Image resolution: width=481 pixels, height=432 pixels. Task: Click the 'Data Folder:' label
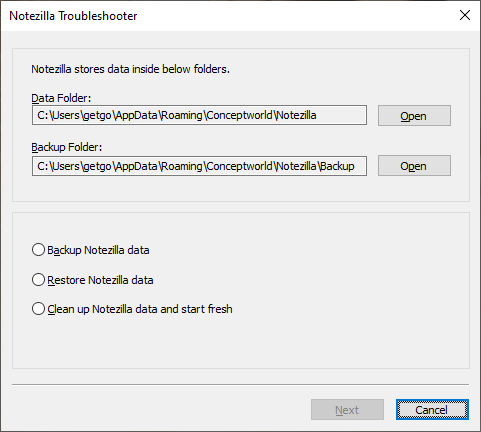(61, 98)
